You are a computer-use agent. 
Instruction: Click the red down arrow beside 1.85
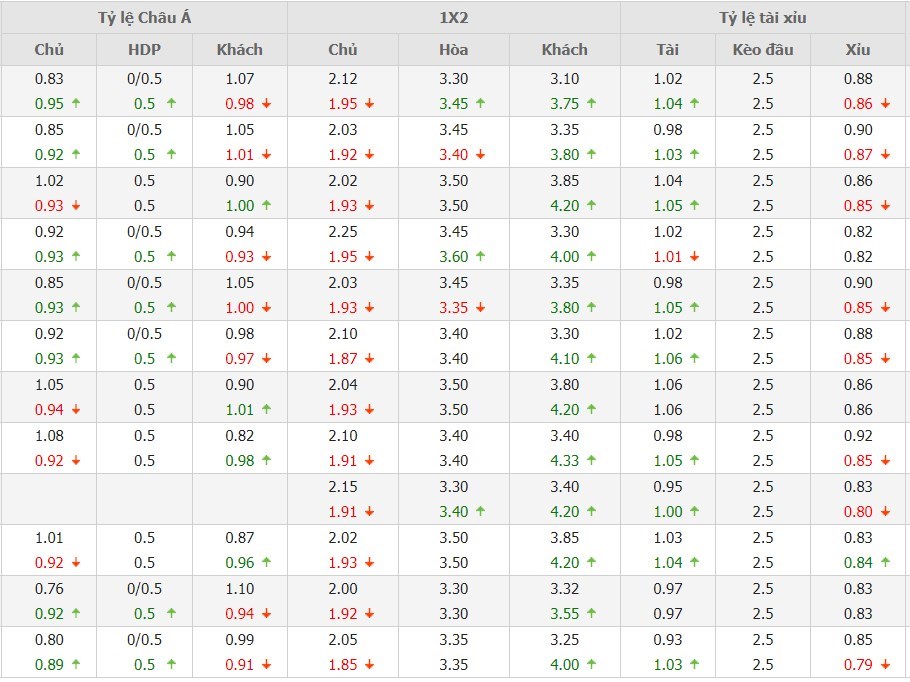369,665
